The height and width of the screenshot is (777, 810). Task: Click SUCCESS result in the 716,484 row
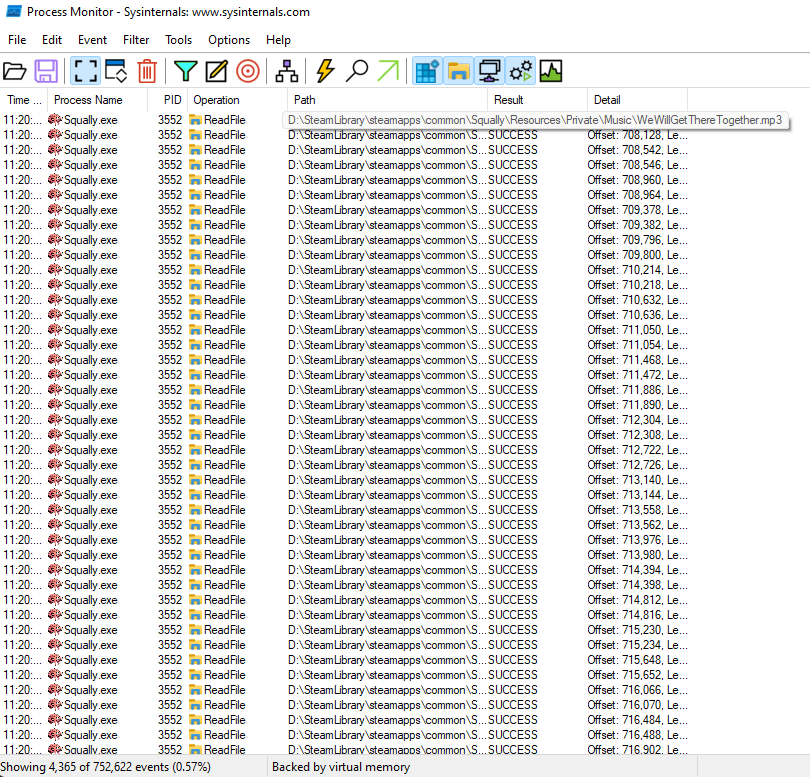[512, 720]
